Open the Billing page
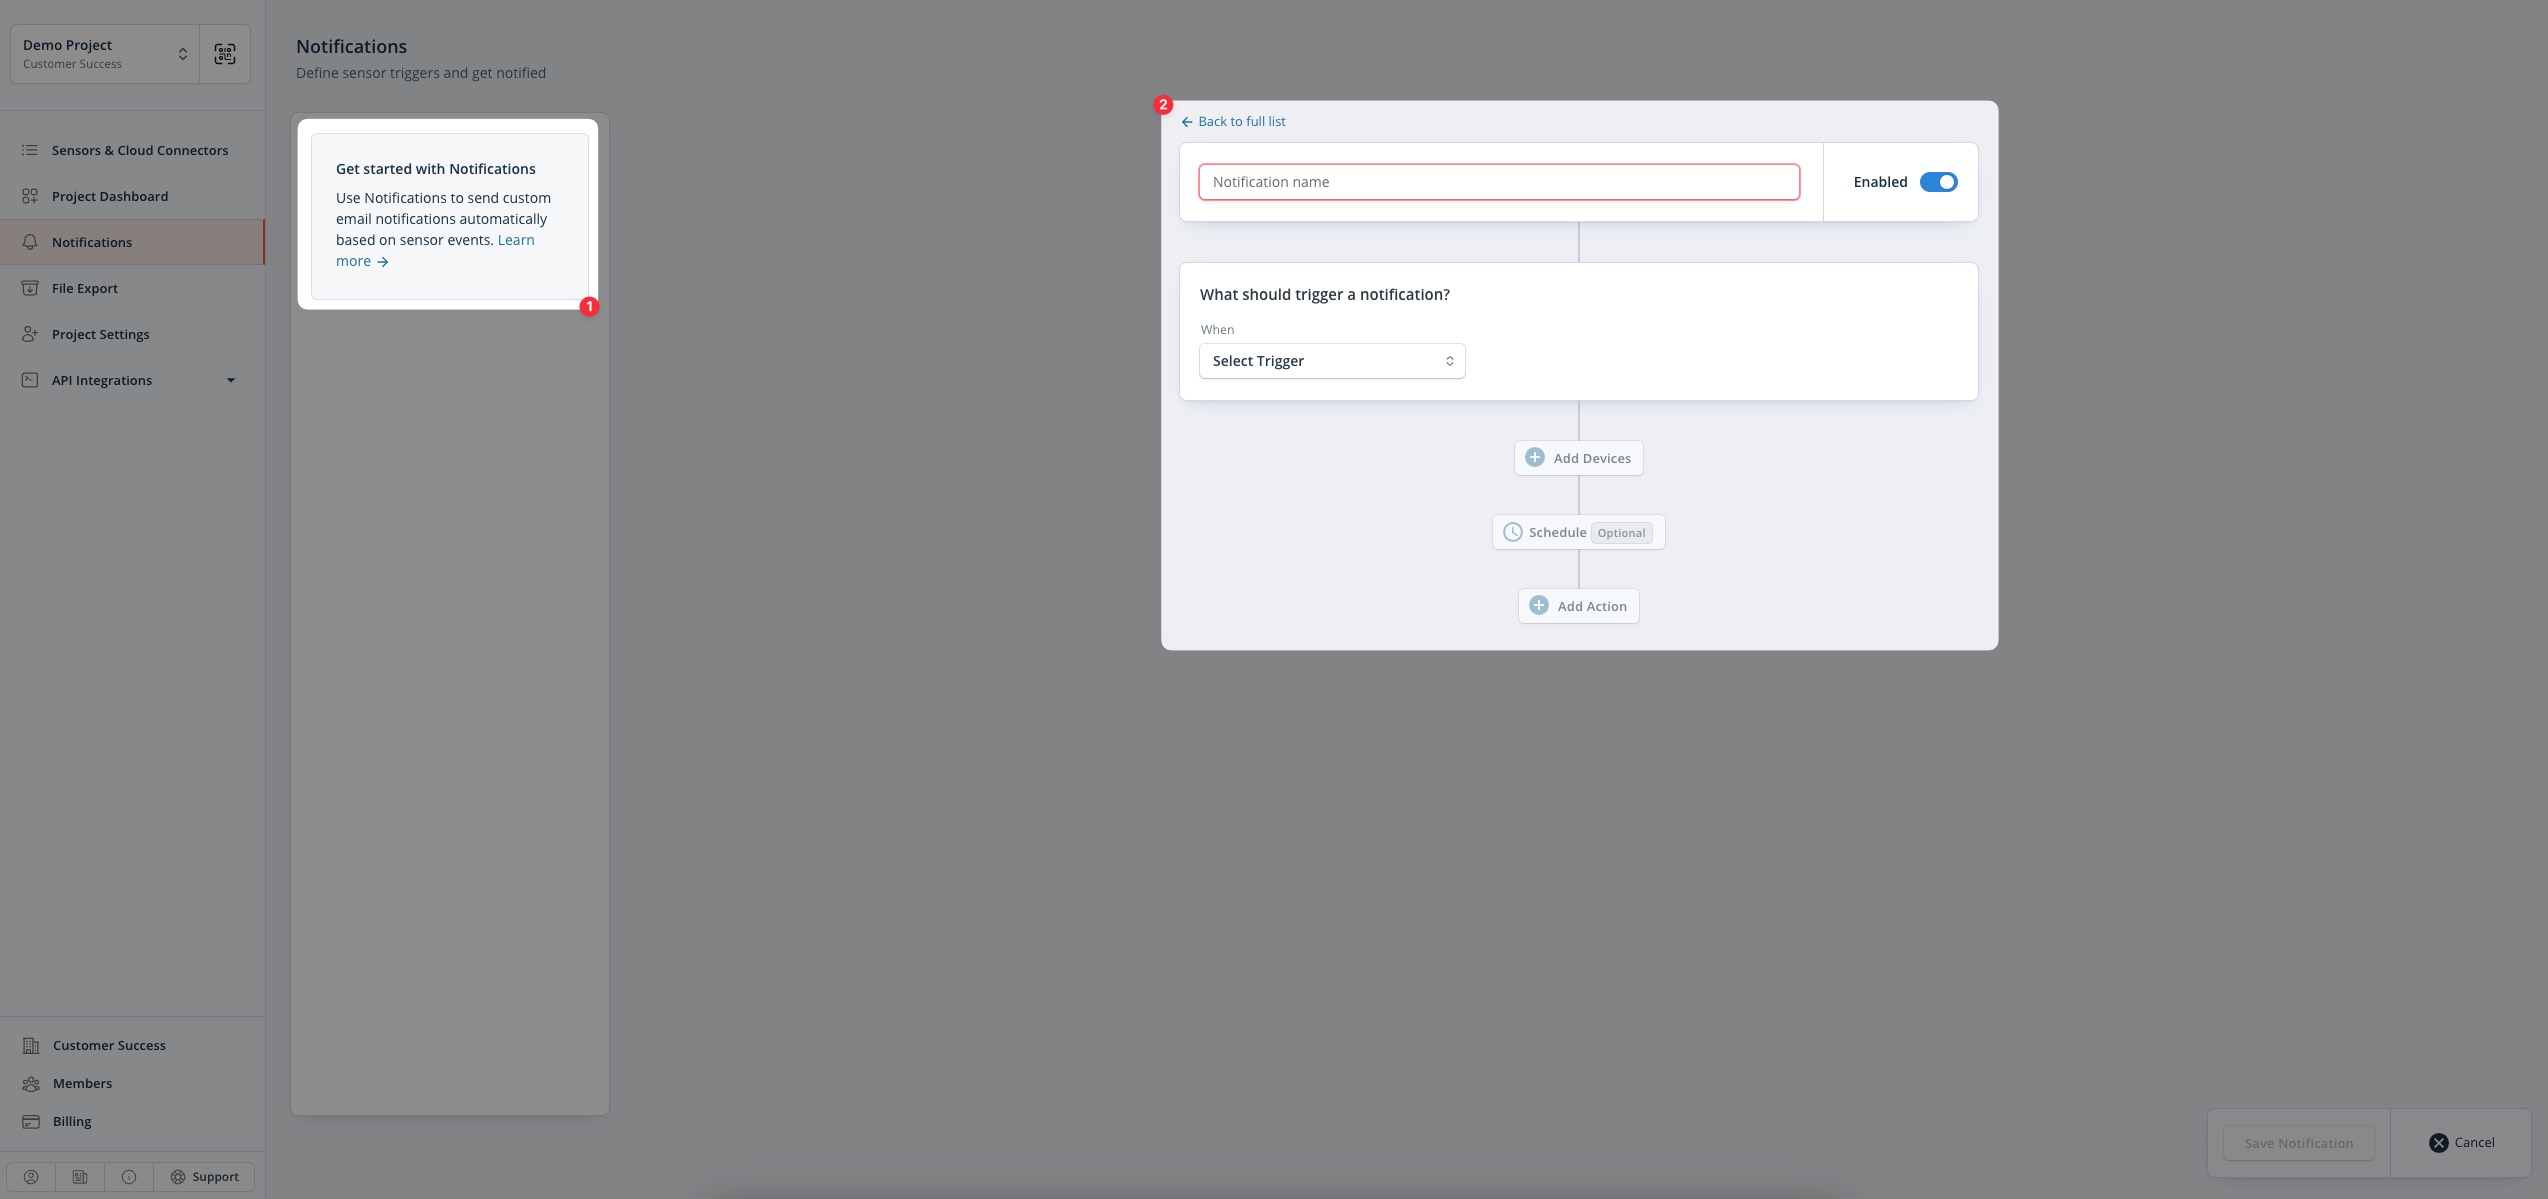The height and width of the screenshot is (1199, 2548). 72,1121
